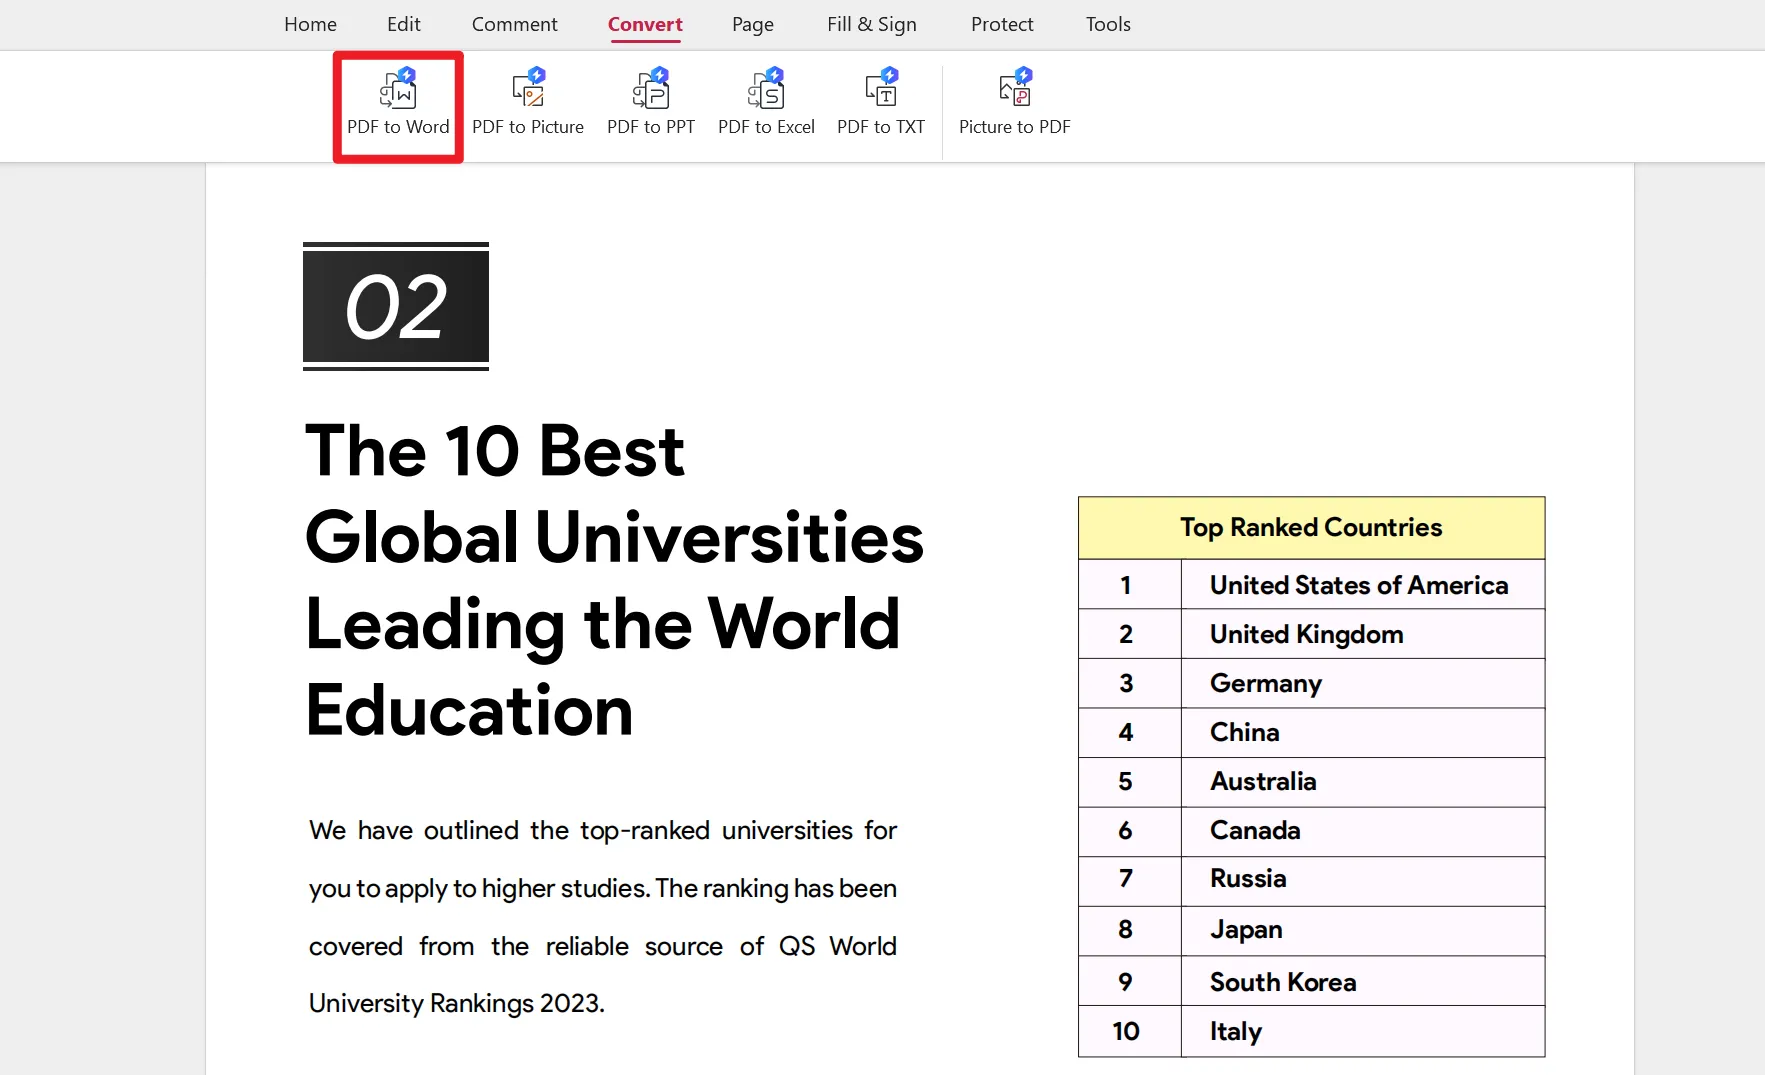Click the 02 chapter number badge

point(396,307)
